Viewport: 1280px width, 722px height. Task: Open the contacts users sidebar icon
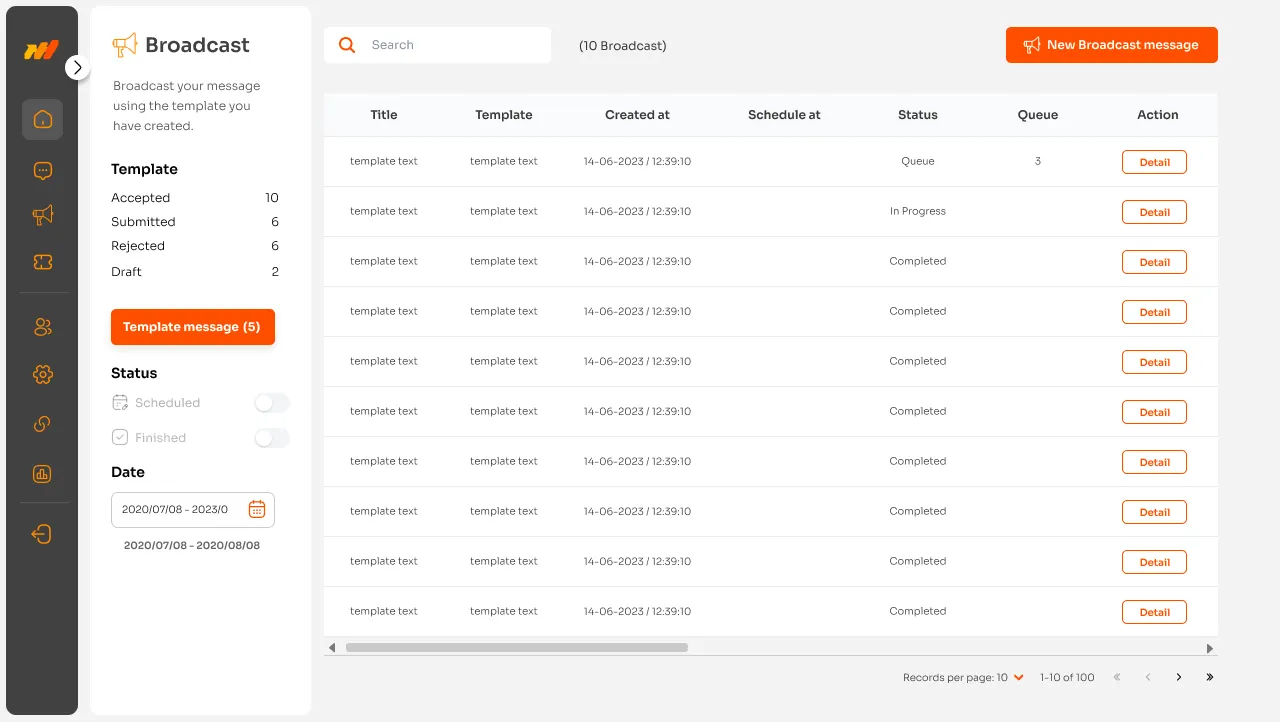coord(42,327)
